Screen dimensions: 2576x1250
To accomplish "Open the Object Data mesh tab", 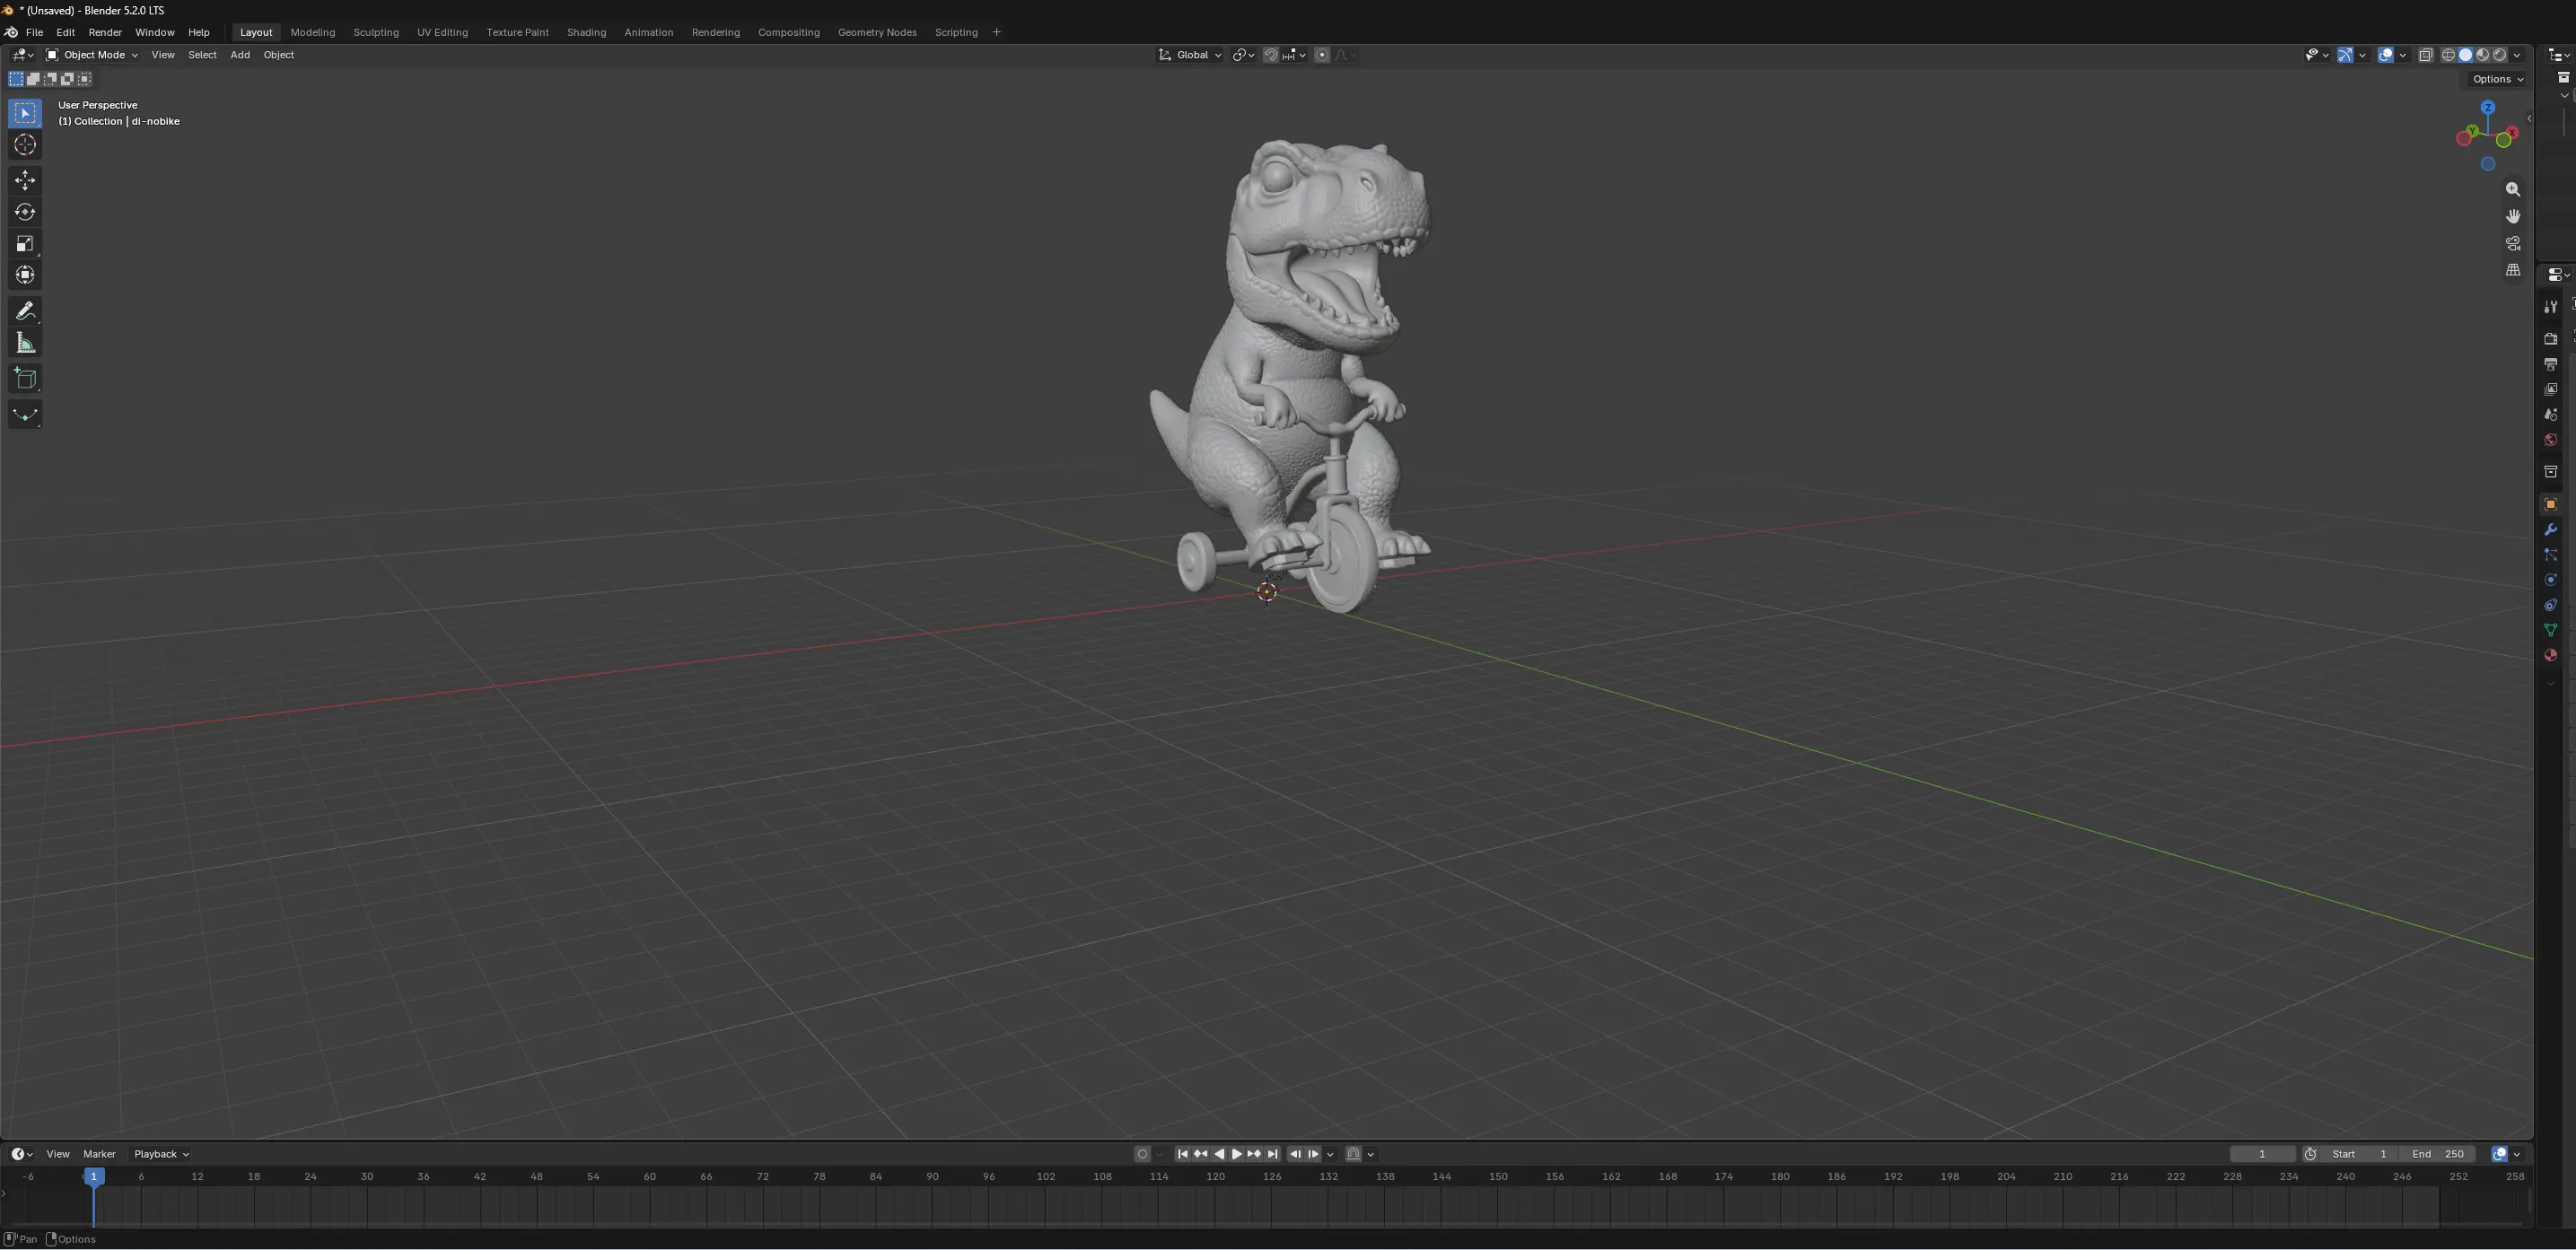I will point(2550,630).
